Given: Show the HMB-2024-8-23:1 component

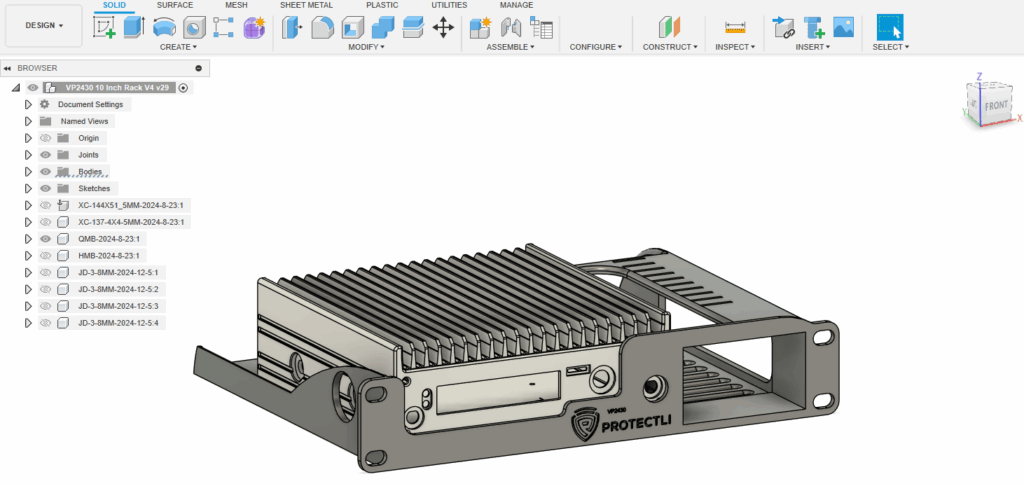Looking at the screenshot, I should point(45,256).
